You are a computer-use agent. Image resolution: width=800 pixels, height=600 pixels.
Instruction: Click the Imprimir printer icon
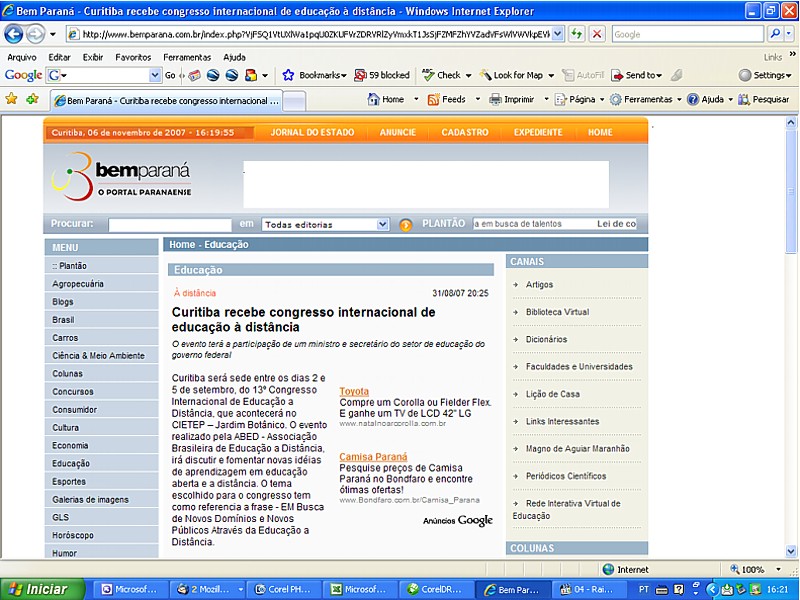click(495, 100)
